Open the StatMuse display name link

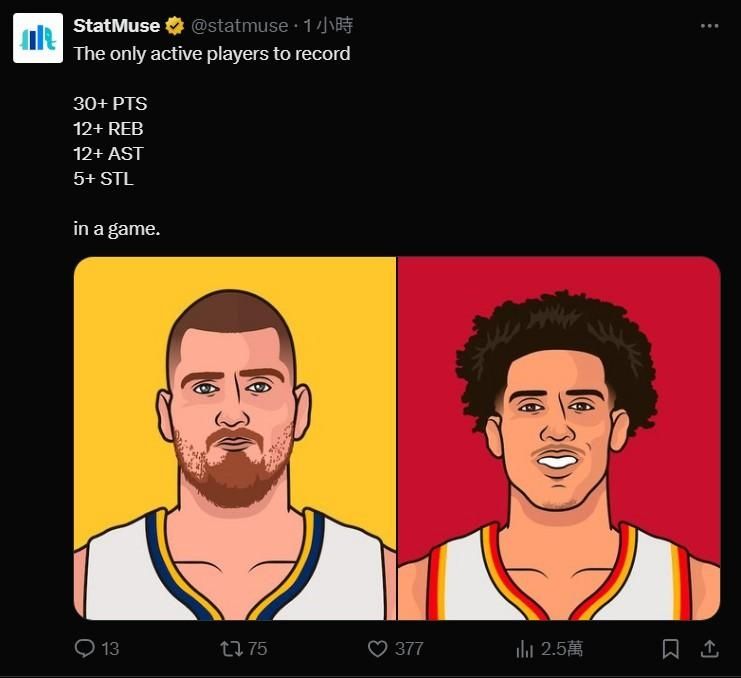116,26
